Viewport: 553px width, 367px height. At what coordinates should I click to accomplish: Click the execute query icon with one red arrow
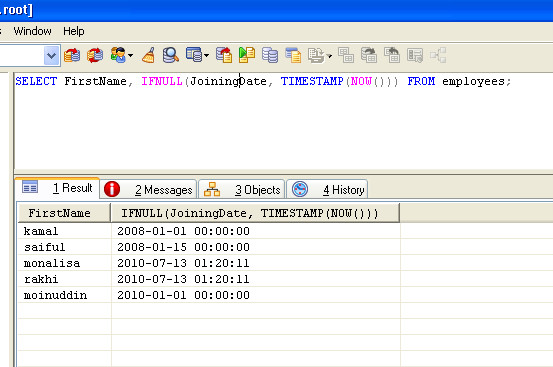point(72,55)
